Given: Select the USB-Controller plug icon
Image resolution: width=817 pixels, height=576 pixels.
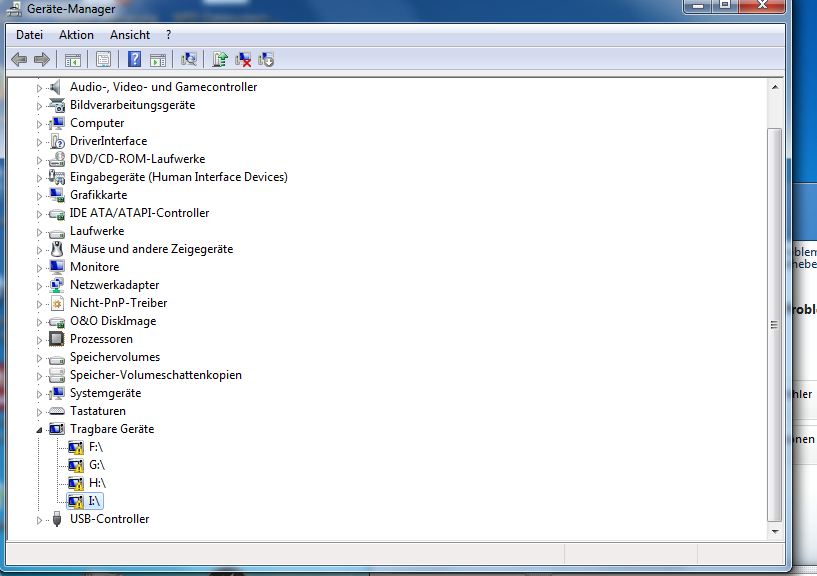Looking at the screenshot, I should pyautogui.click(x=57, y=519).
